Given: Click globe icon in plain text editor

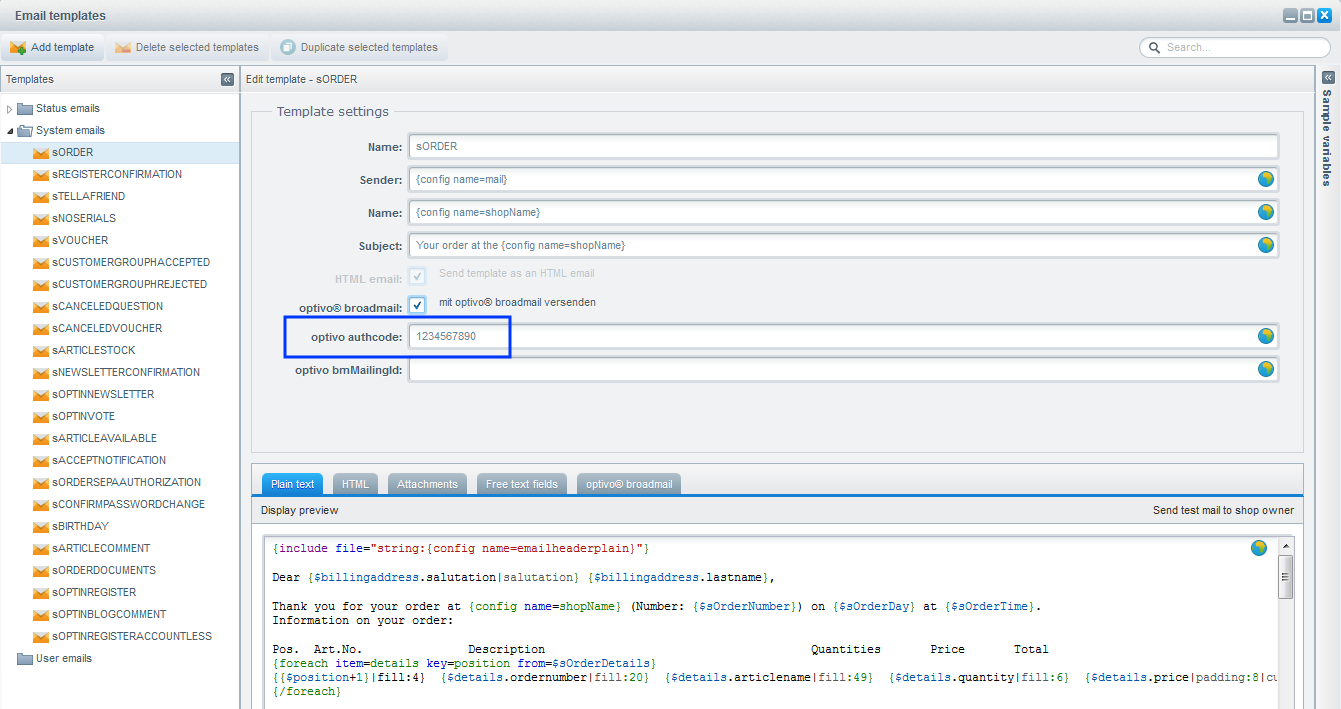Looking at the screenshot, I should pos(1259,548).
